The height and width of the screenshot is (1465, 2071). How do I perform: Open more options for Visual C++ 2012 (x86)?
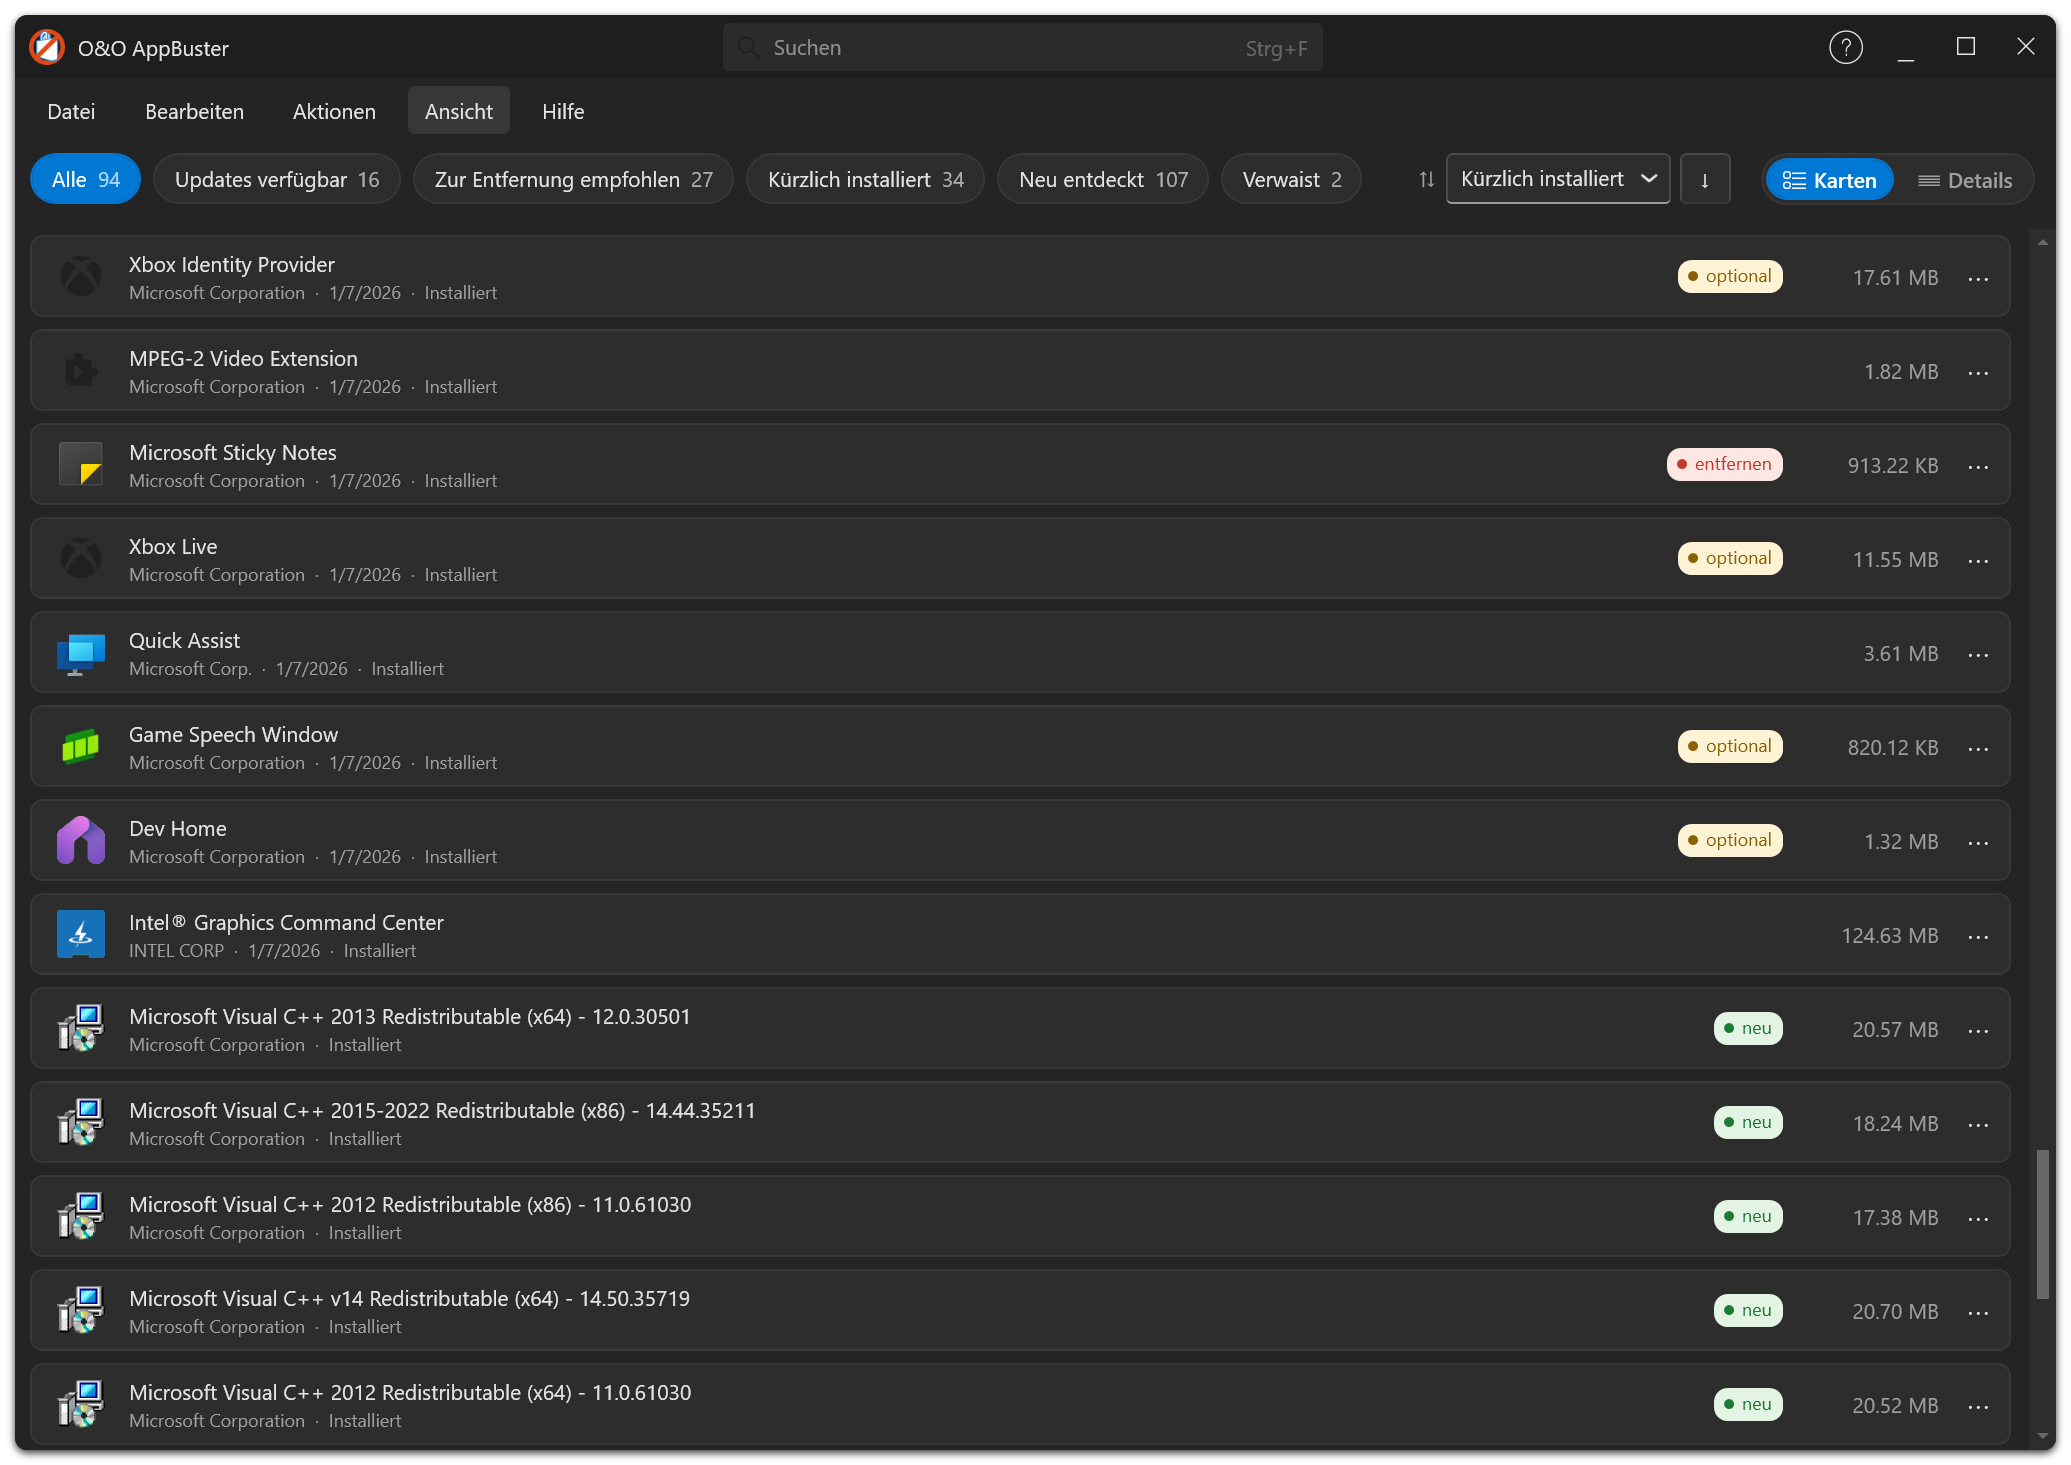click(x=1978, y=1218)
